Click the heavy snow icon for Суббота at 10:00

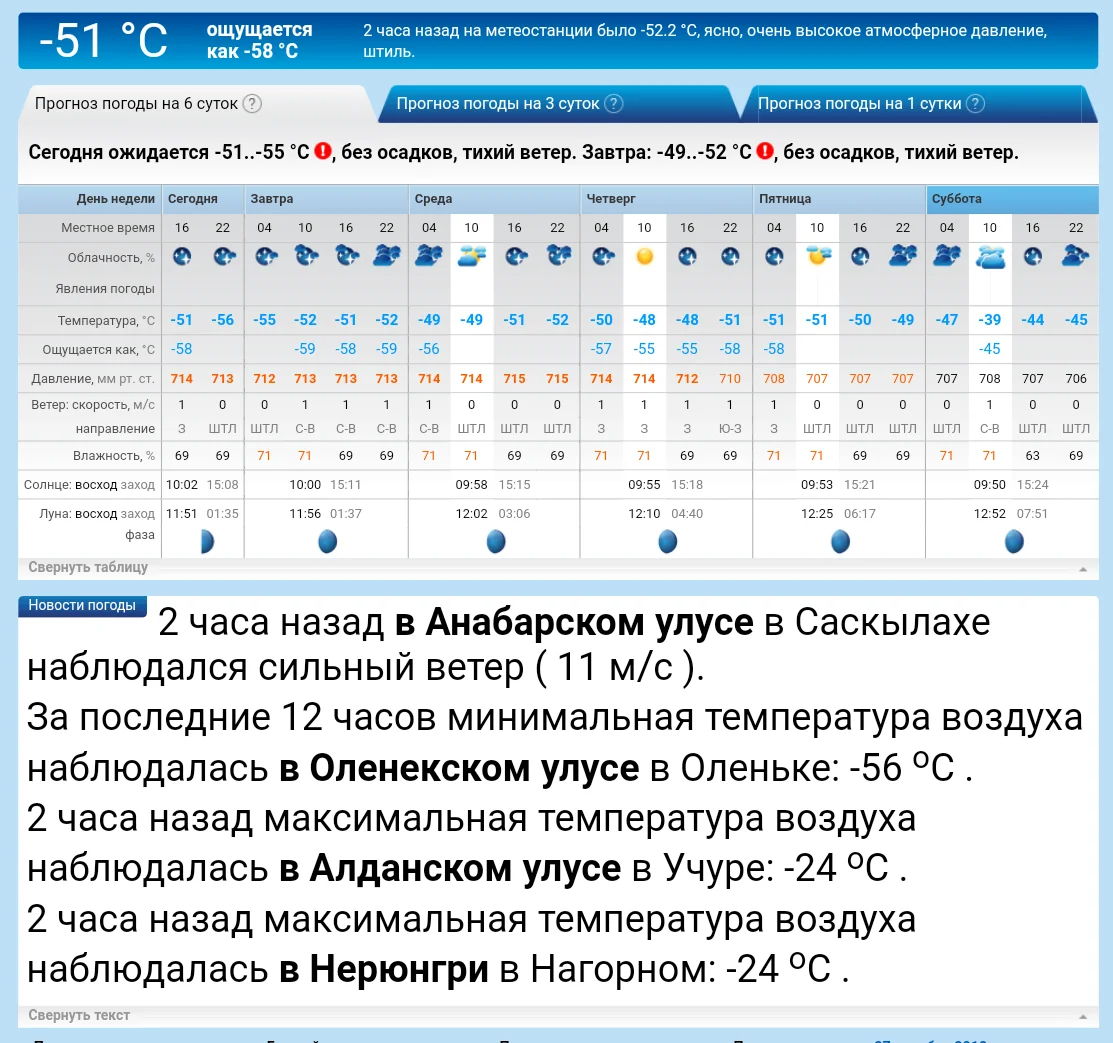990,256
